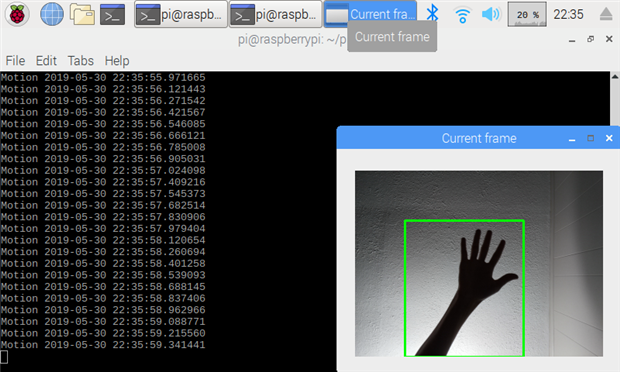Click the line 'Motion 2019-05-30 22:35:59.088771'
Viewport: 620px width, 372px height.
coord(103,321)
